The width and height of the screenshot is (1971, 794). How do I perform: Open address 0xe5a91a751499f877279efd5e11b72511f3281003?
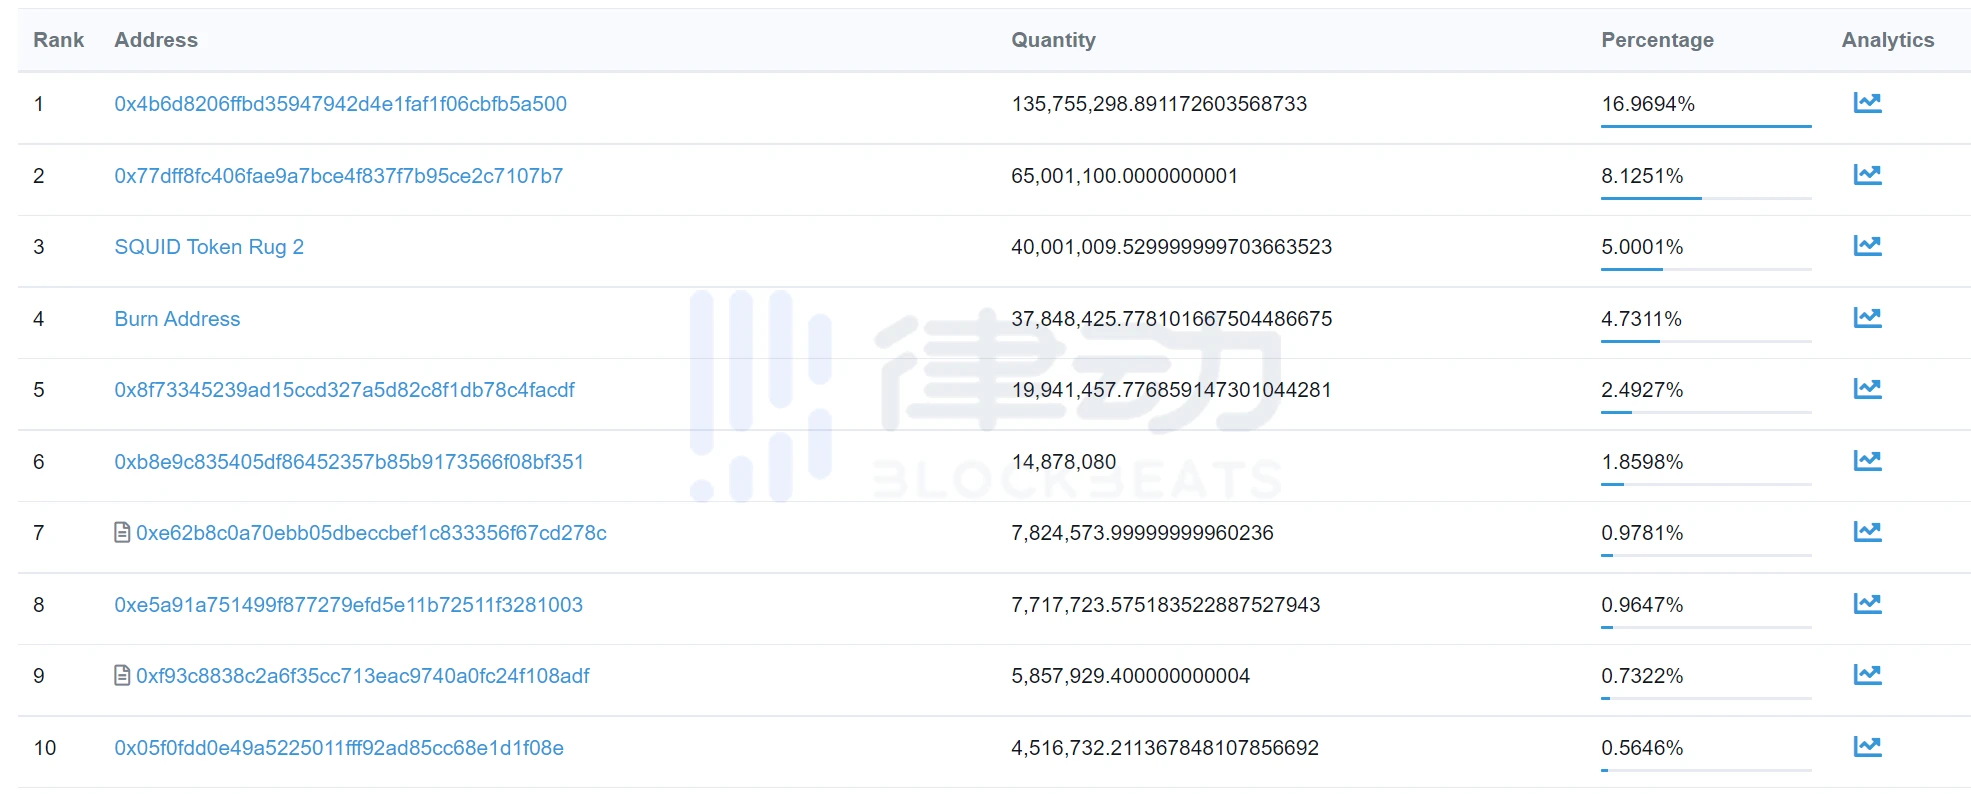tap(348, 605)
